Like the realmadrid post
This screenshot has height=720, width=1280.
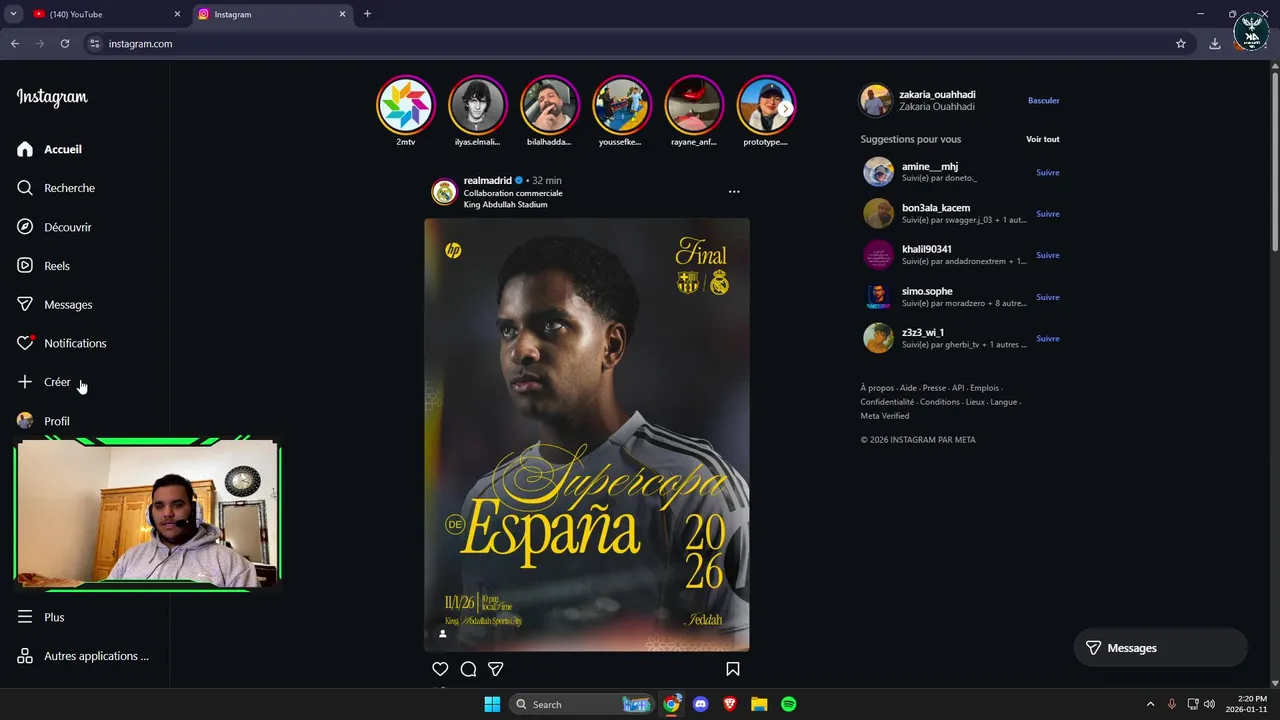point(440,669)
